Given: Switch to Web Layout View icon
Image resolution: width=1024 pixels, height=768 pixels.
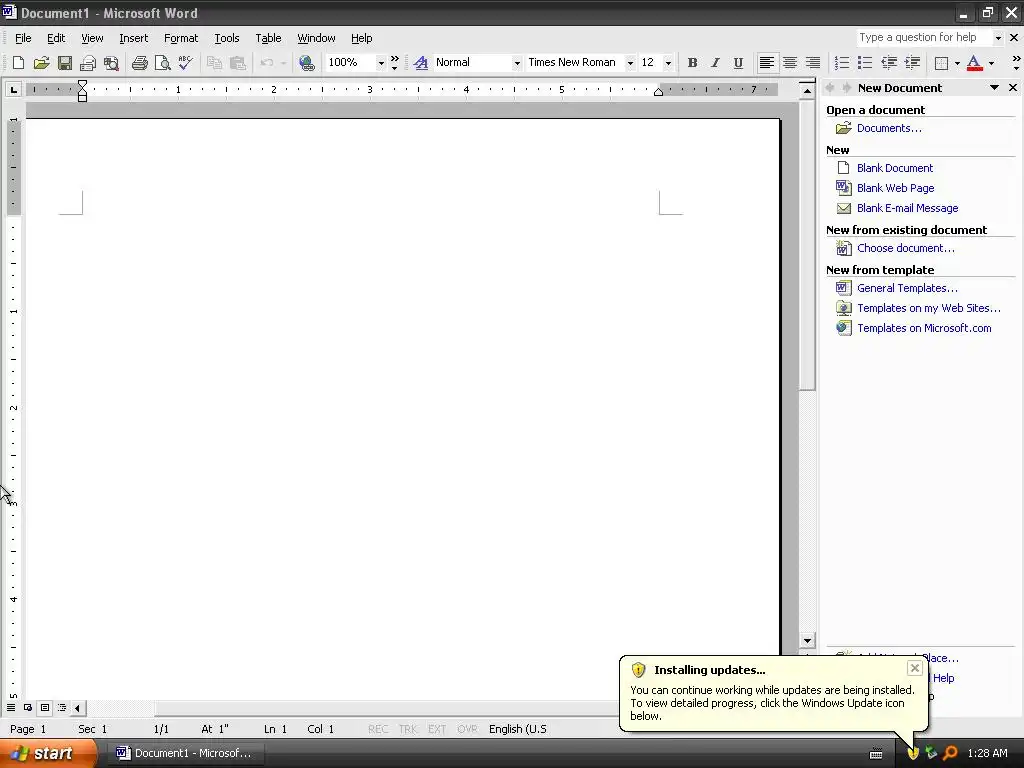Looking at the screenshot, I should tap(28, 707).
